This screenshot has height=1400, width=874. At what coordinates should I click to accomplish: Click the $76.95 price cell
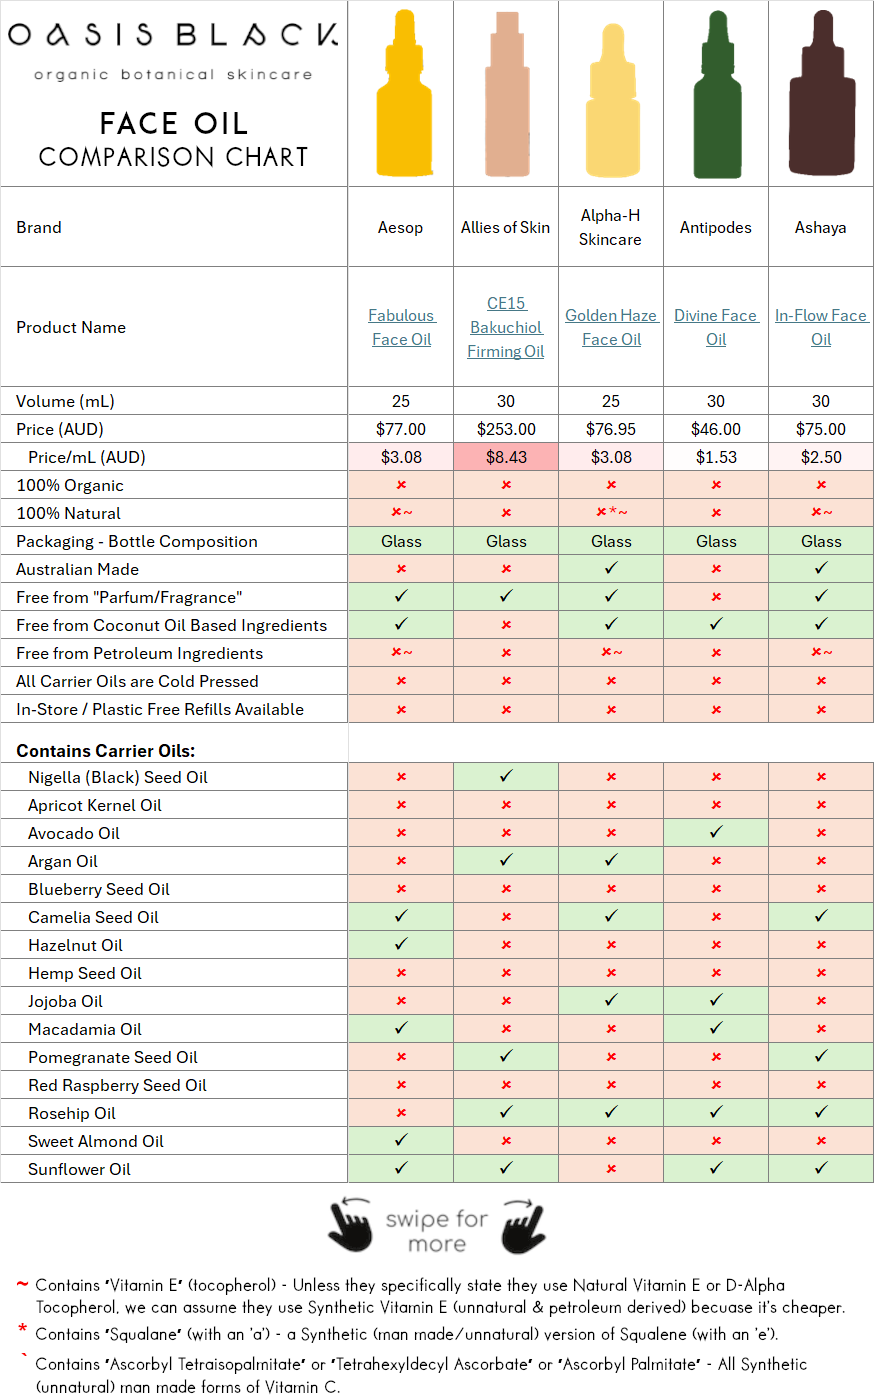[x=611, y=429]
